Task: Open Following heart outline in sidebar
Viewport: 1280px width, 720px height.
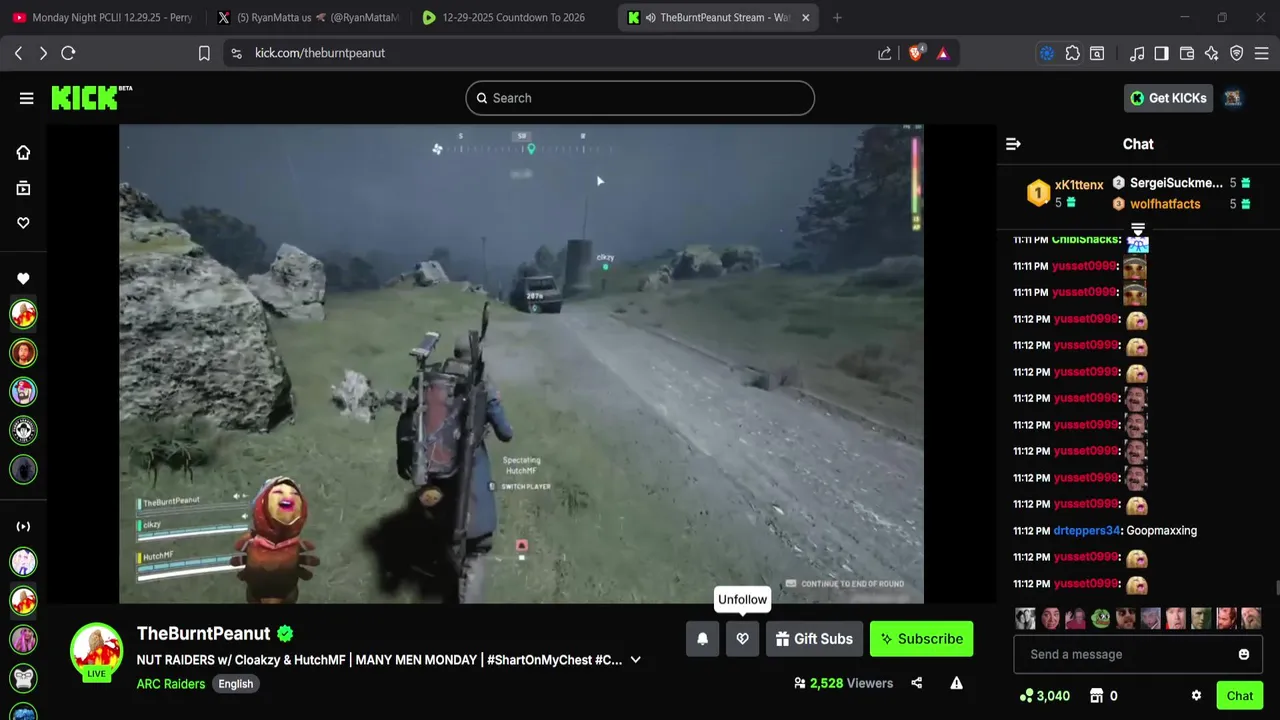Action: (23, 223)
